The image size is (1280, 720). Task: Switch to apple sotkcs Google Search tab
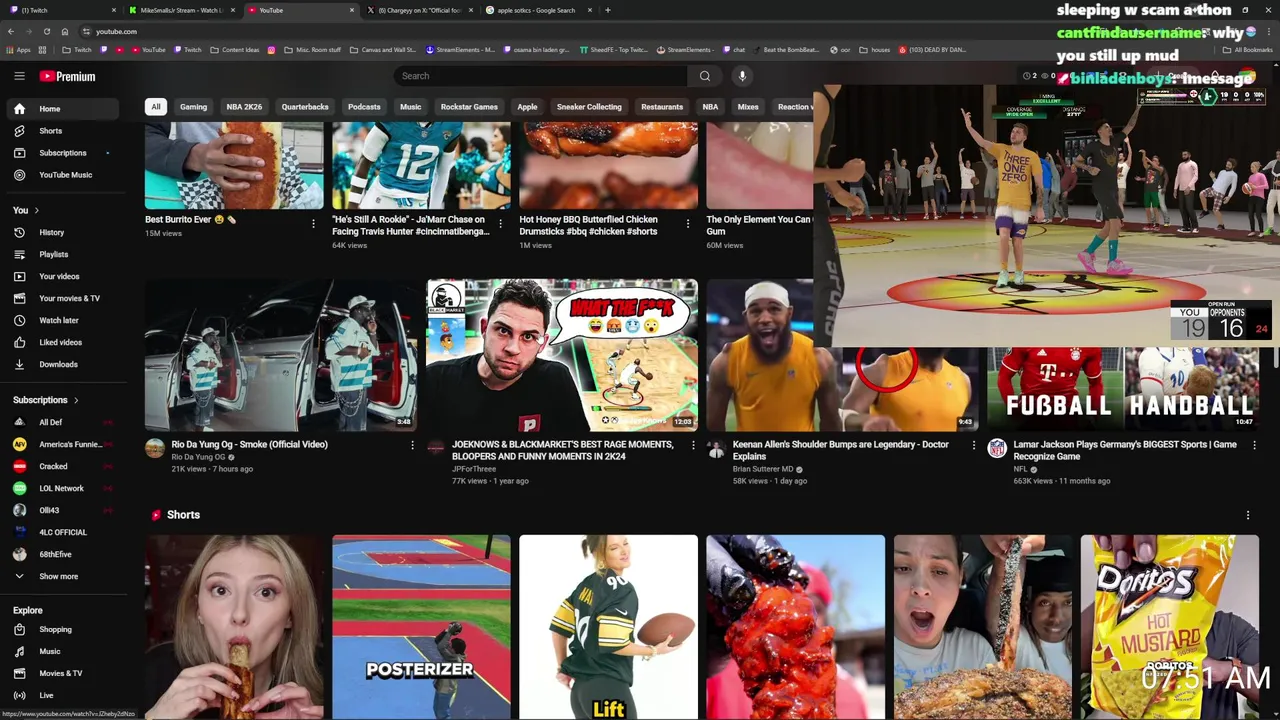pos(540,10)
